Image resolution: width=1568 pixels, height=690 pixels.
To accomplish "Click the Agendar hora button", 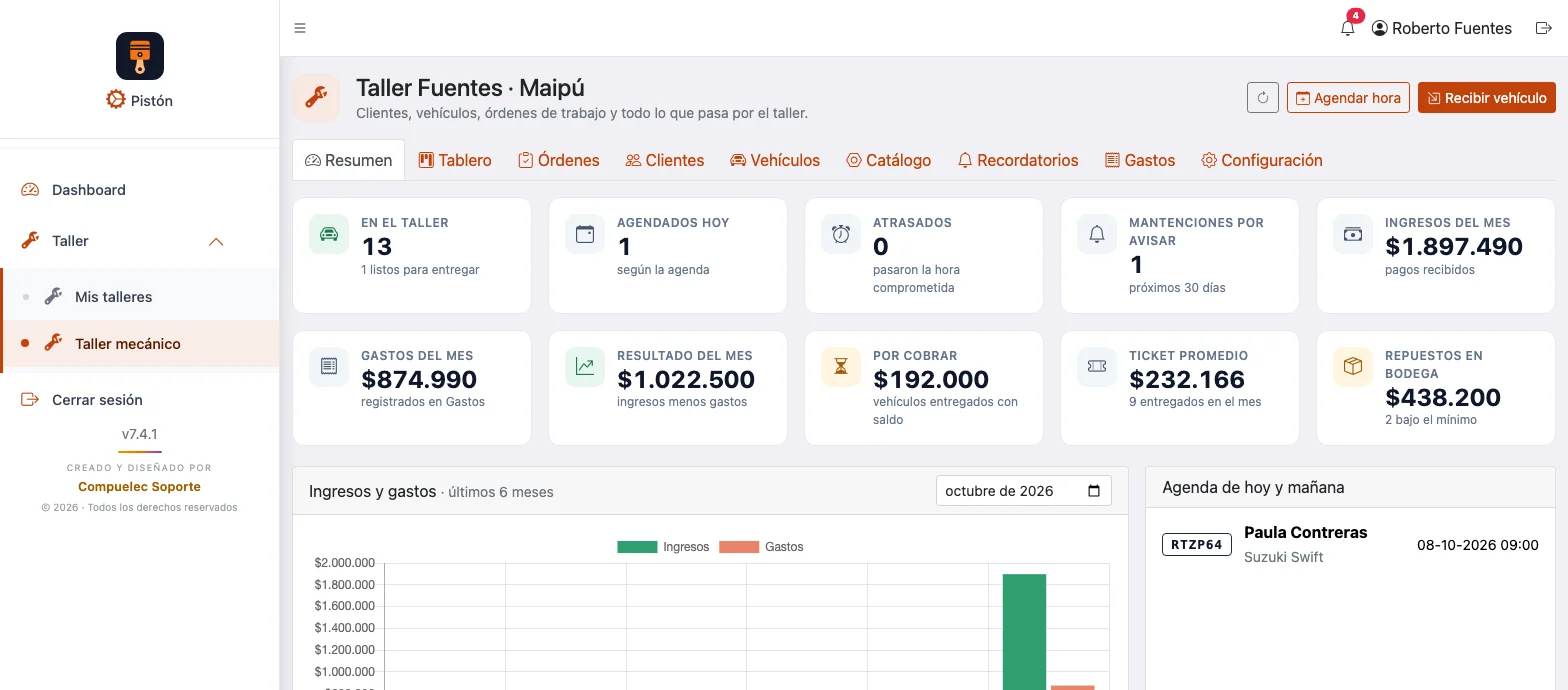I will pos(1348,98).
